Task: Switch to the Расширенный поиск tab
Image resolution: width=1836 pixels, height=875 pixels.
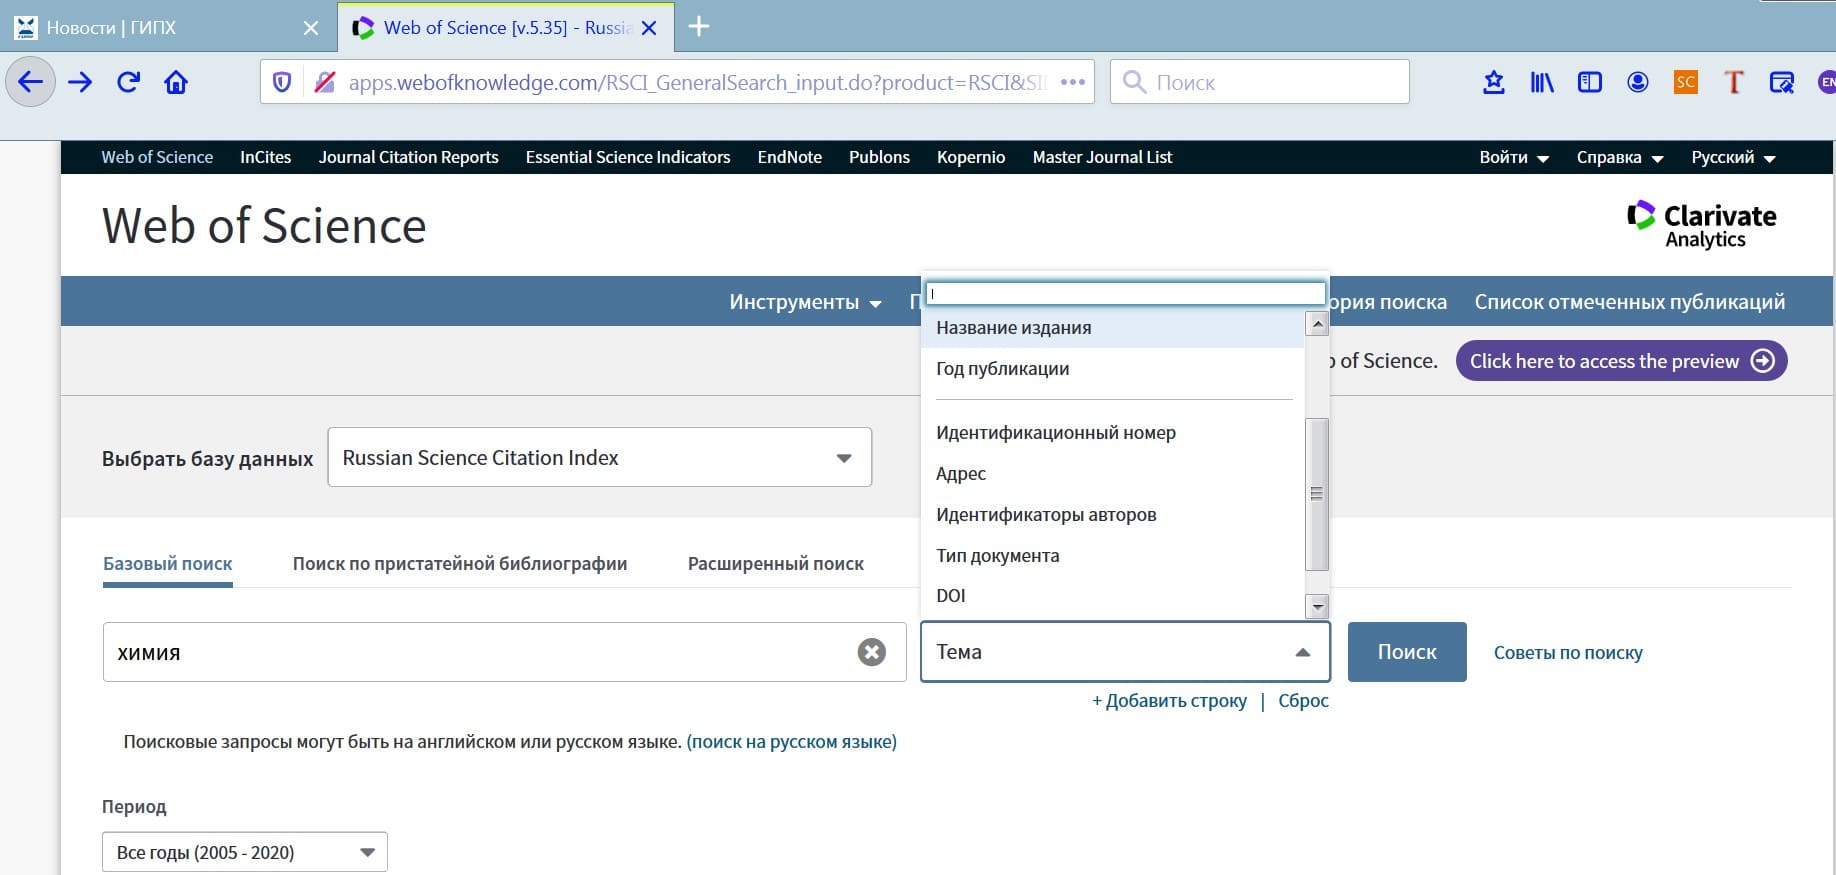Action: (775, 564)
